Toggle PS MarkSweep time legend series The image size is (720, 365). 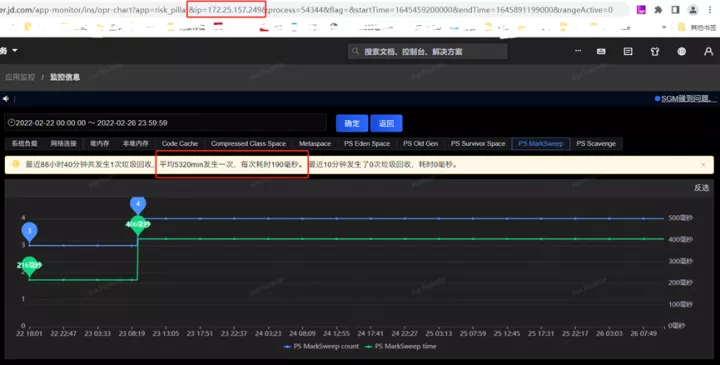click(x=400, y=346)
